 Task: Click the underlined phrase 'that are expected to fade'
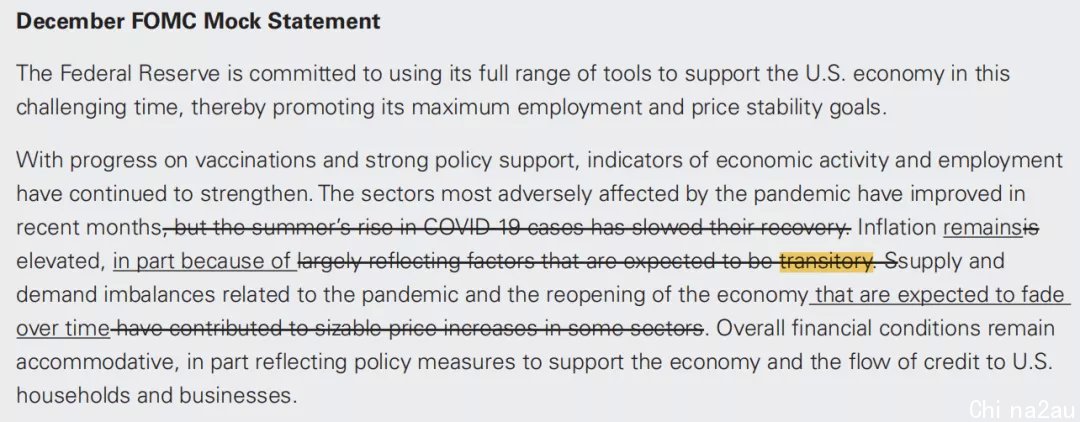pyautogui.click(x=940, y=295)
